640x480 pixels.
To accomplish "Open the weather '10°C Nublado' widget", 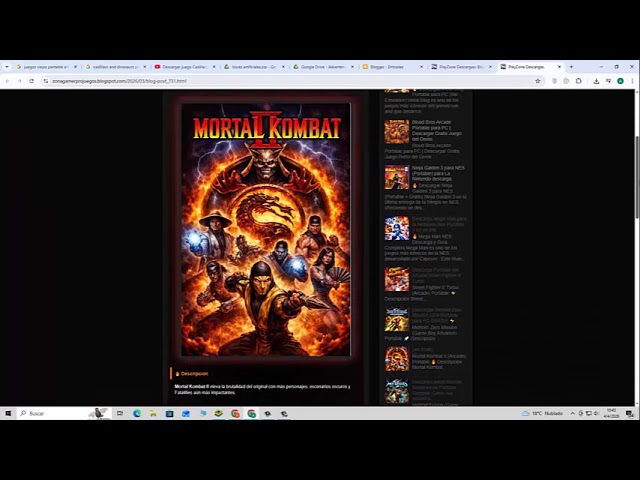I will tap(542, 413).
